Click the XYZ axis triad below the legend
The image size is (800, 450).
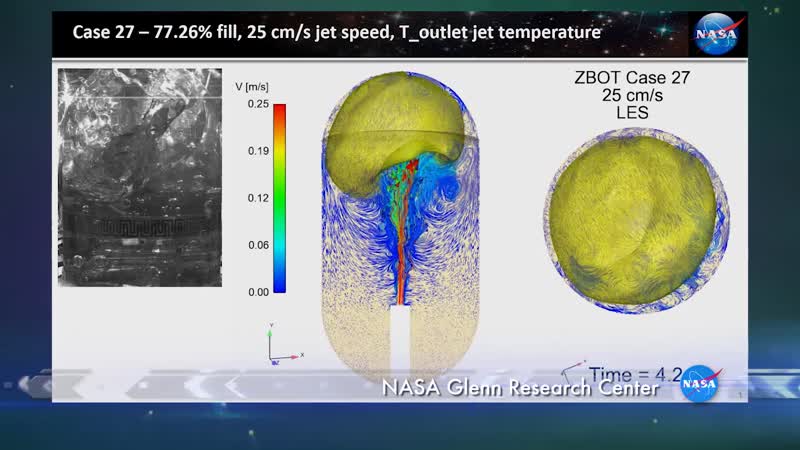pyautogui.click(x=279, y=343)
